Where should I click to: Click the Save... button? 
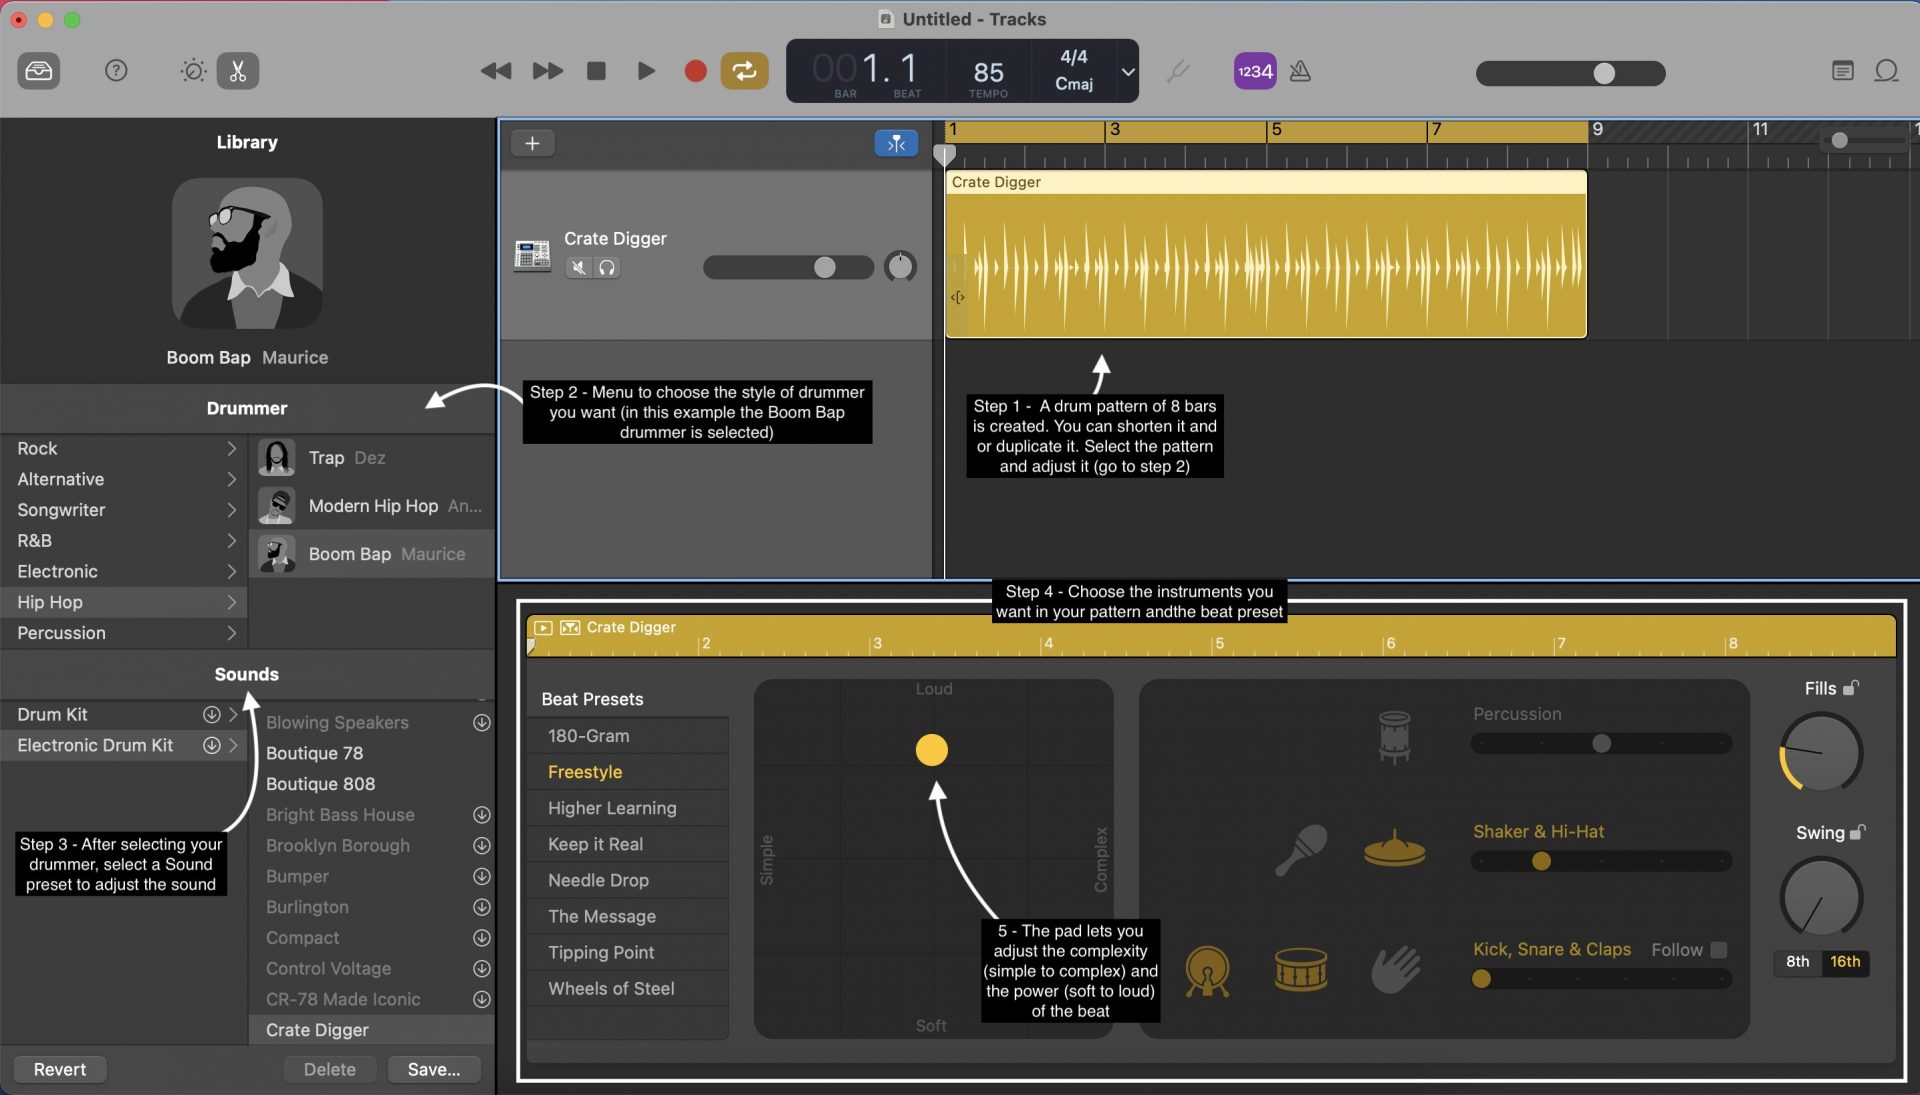434,1069
